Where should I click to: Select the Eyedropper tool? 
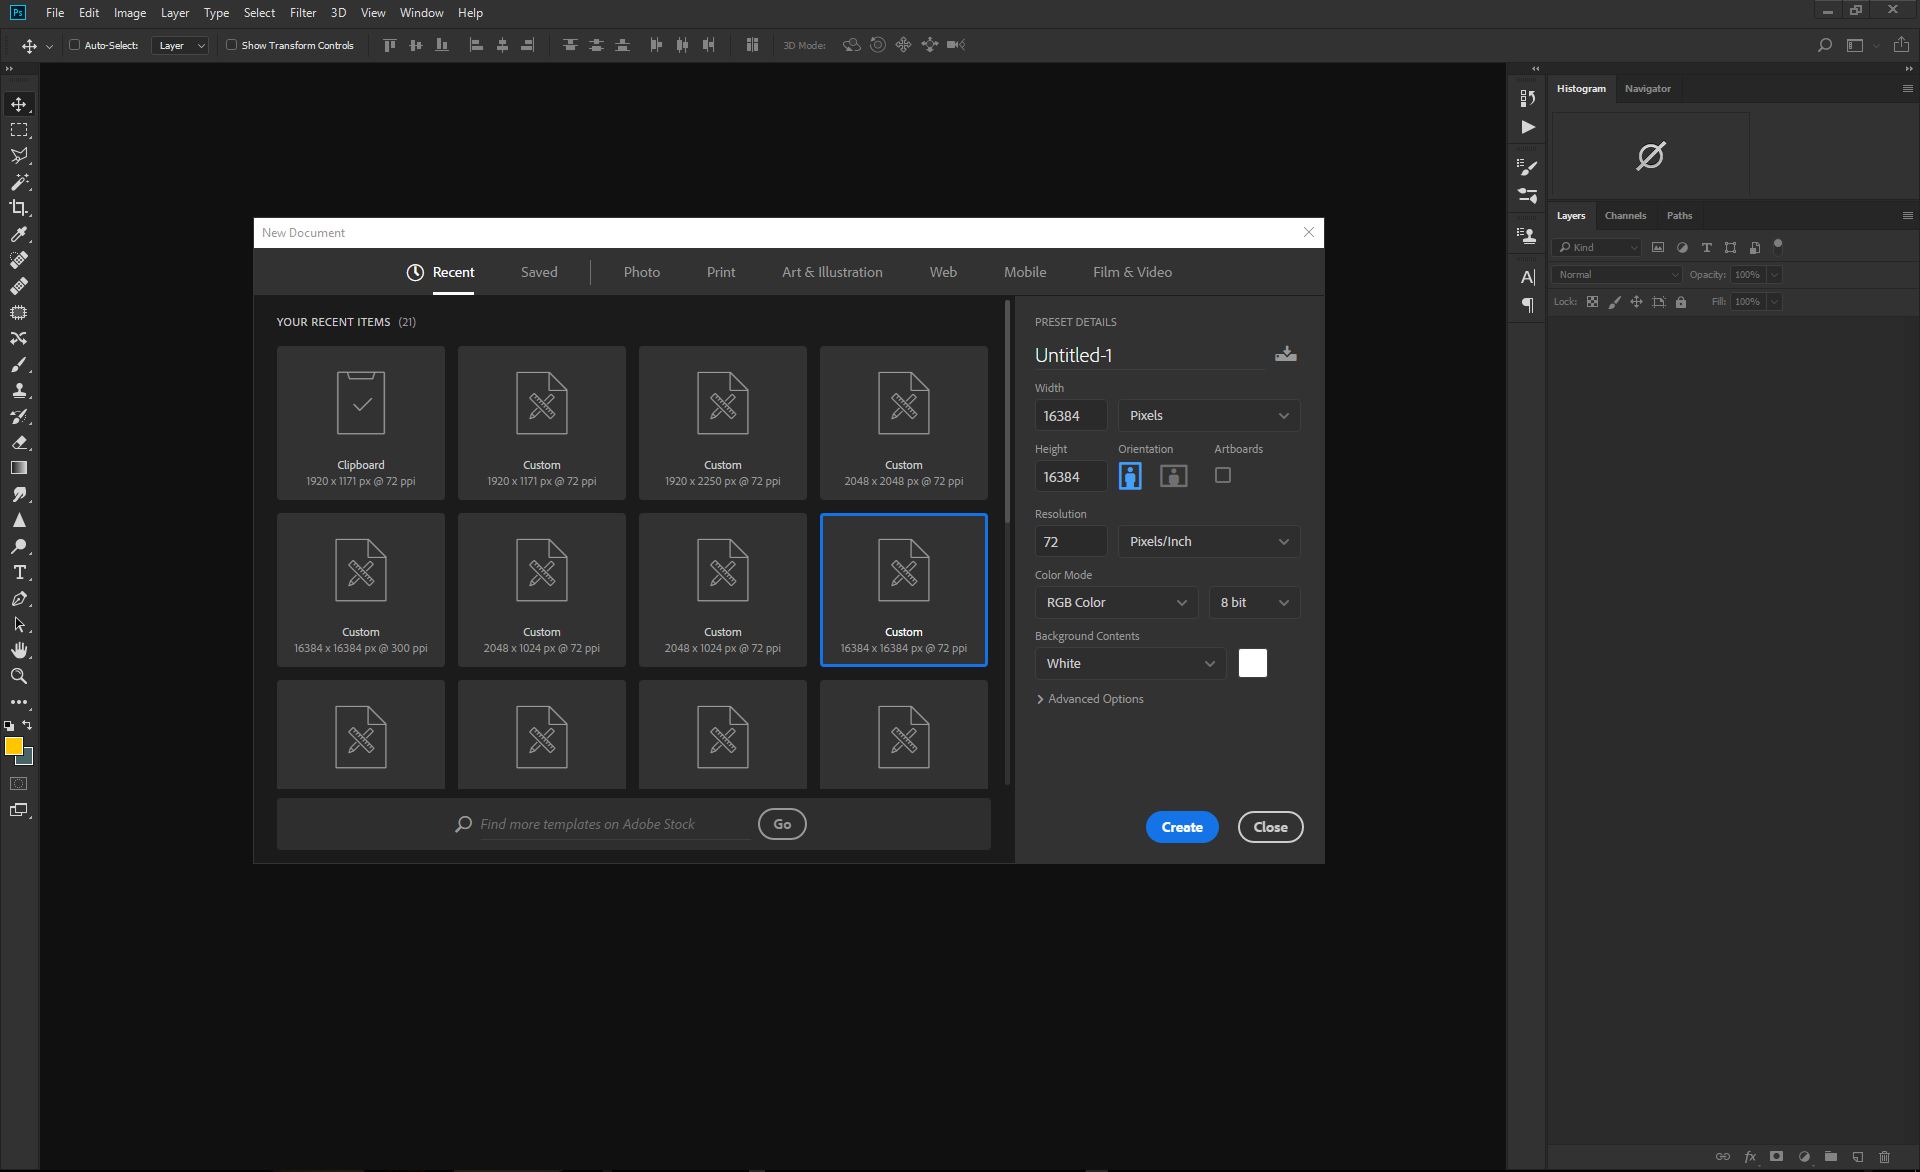coord(19,234)
